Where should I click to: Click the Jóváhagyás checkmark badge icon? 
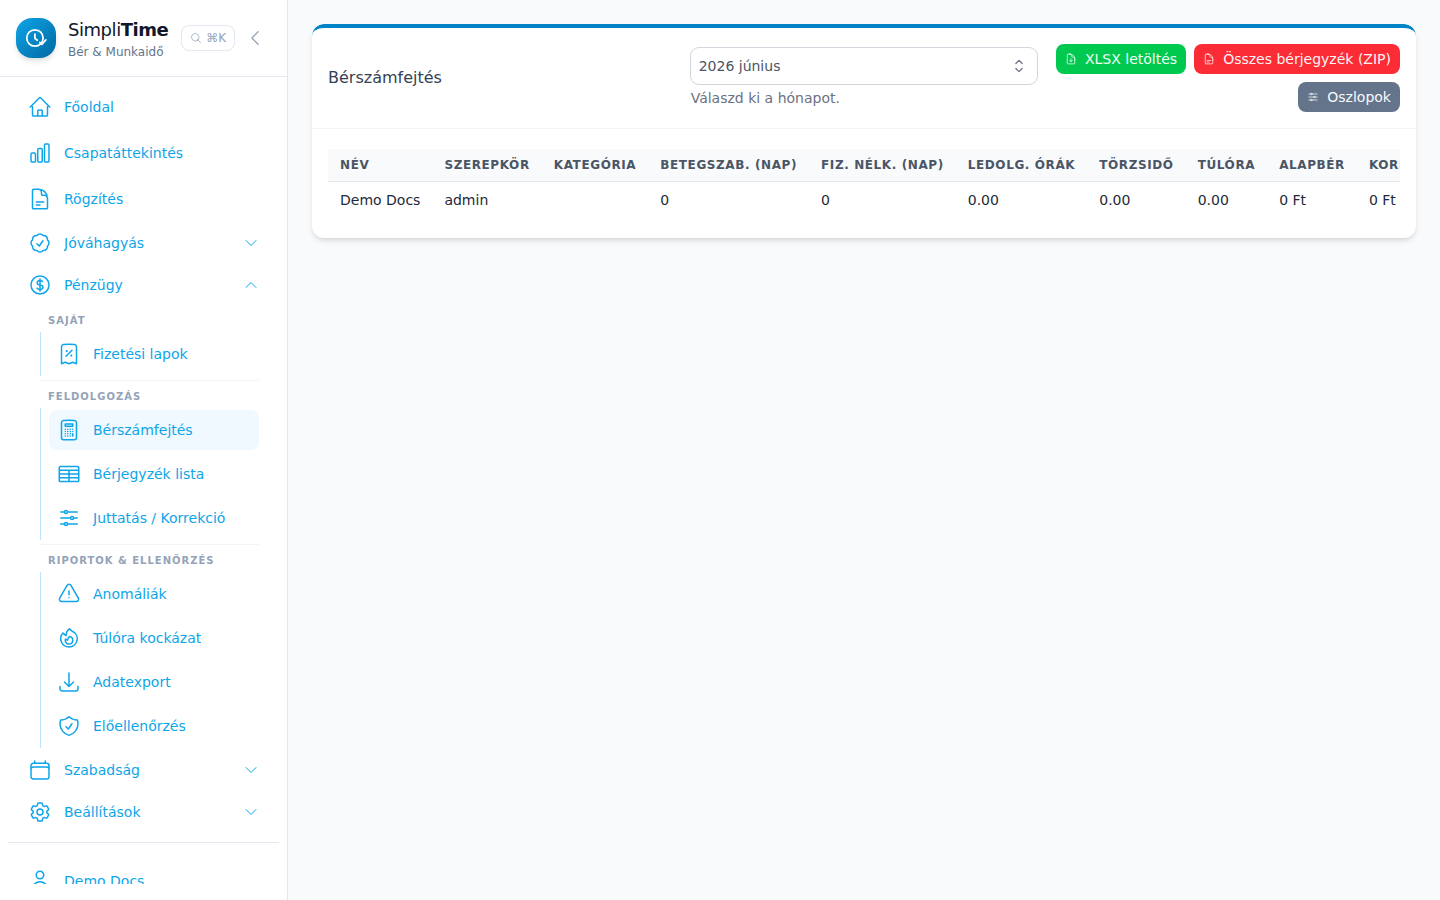click(x=40, y=243)
